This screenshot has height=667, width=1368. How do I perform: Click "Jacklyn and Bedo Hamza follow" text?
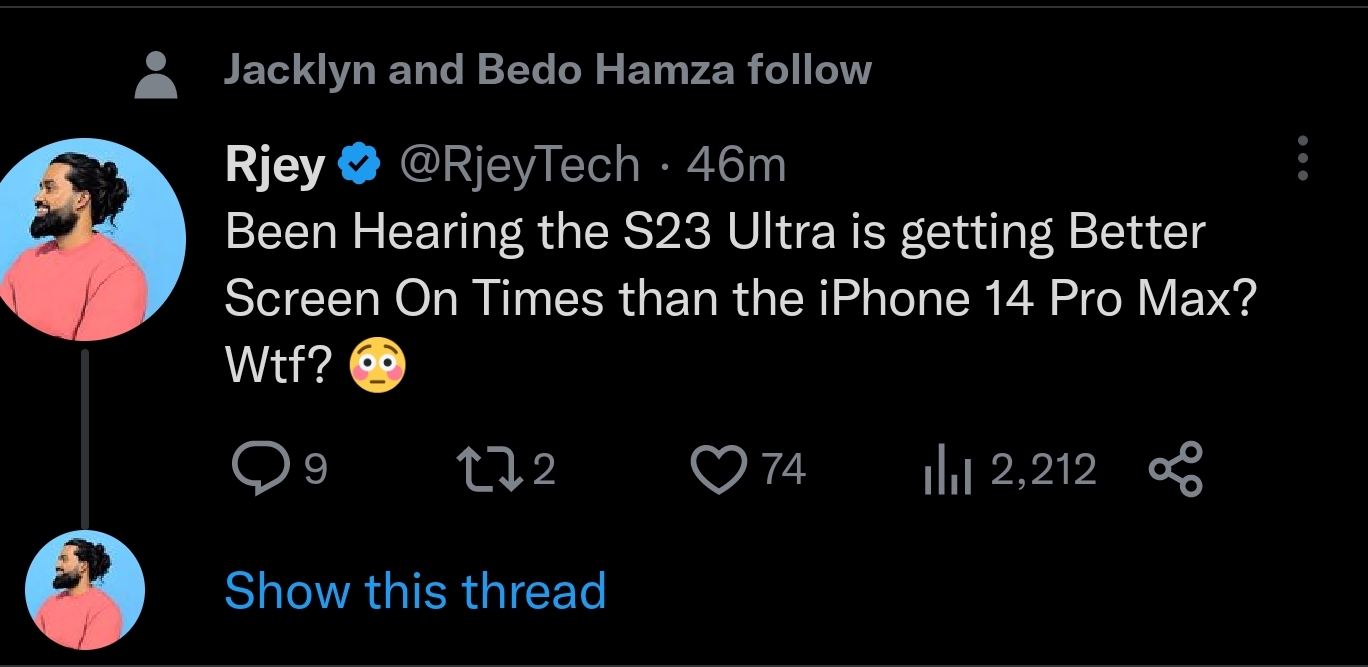(x=547, y=70)
